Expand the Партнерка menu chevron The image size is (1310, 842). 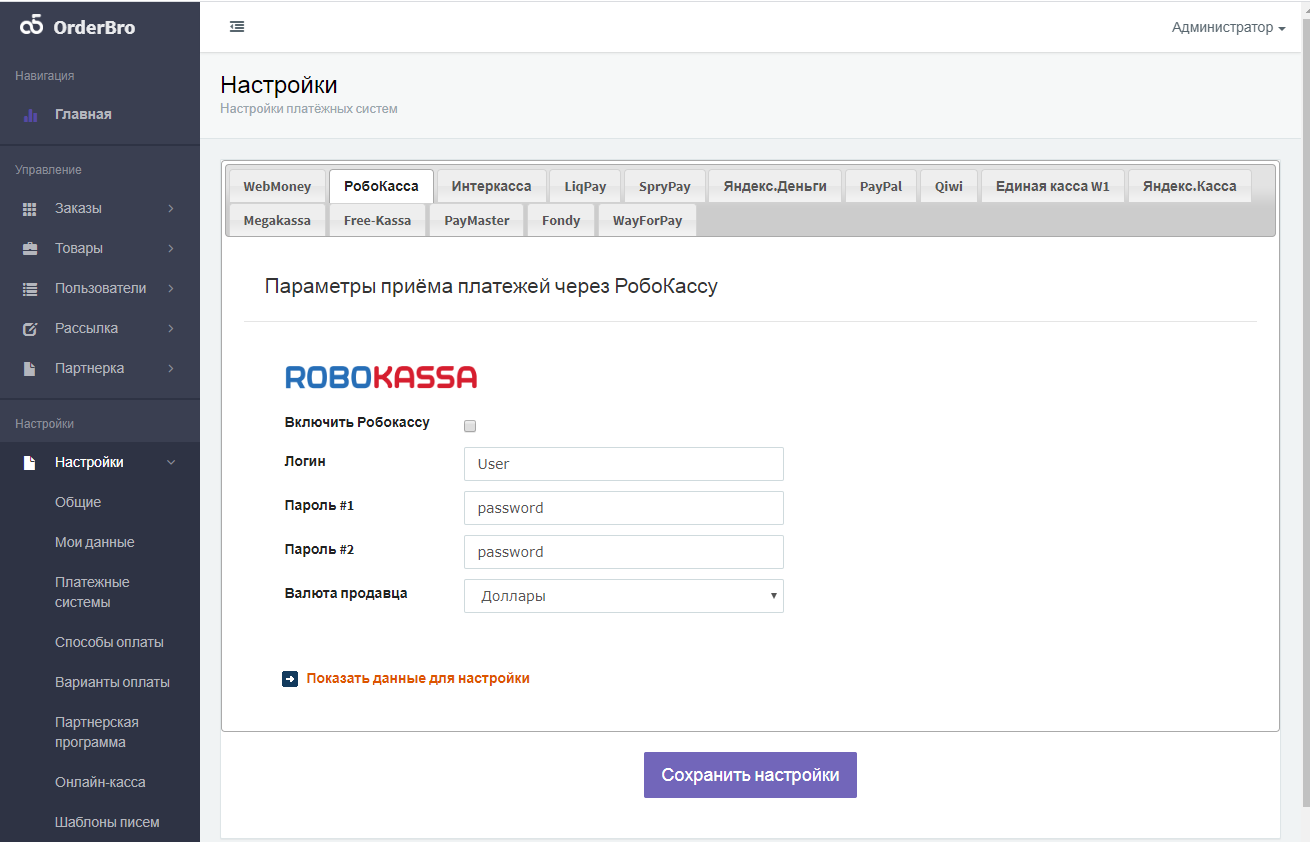click(x=171, y=369)
